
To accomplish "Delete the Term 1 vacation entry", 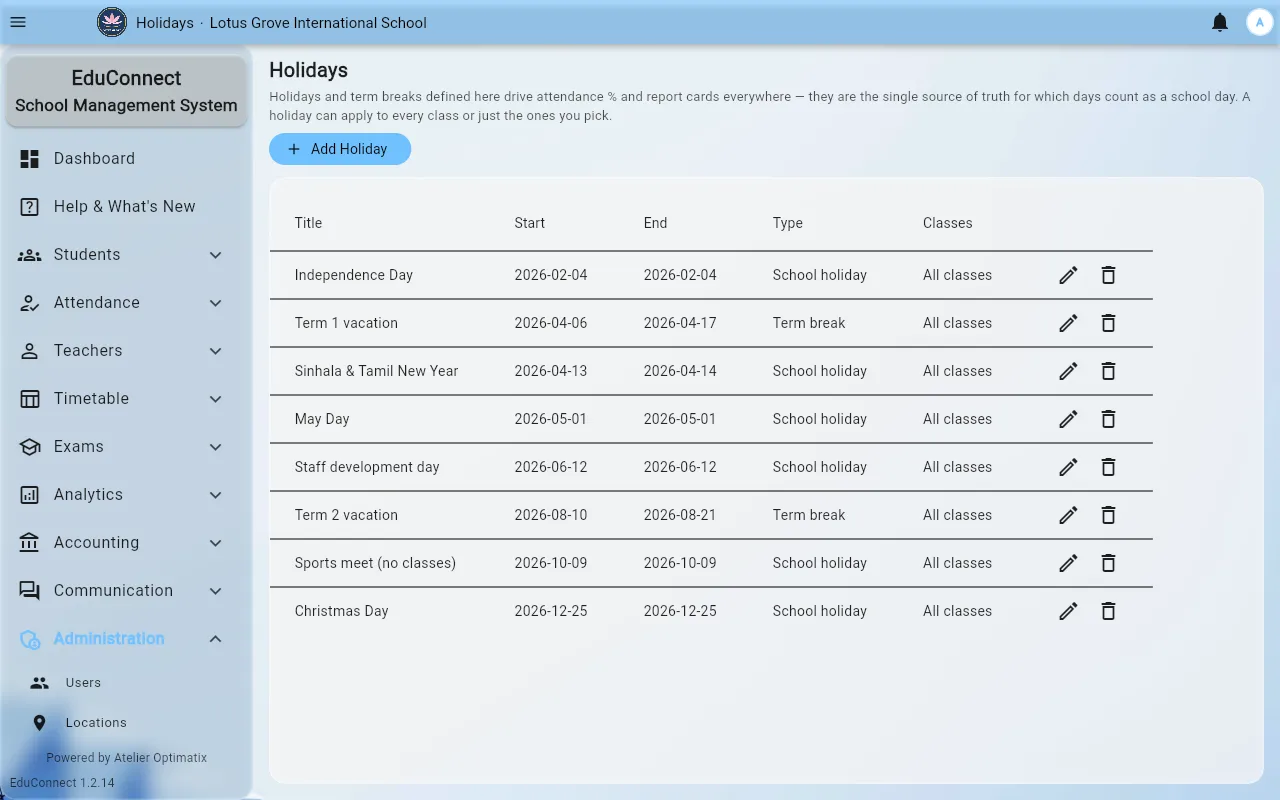I will coord(1108,323).
